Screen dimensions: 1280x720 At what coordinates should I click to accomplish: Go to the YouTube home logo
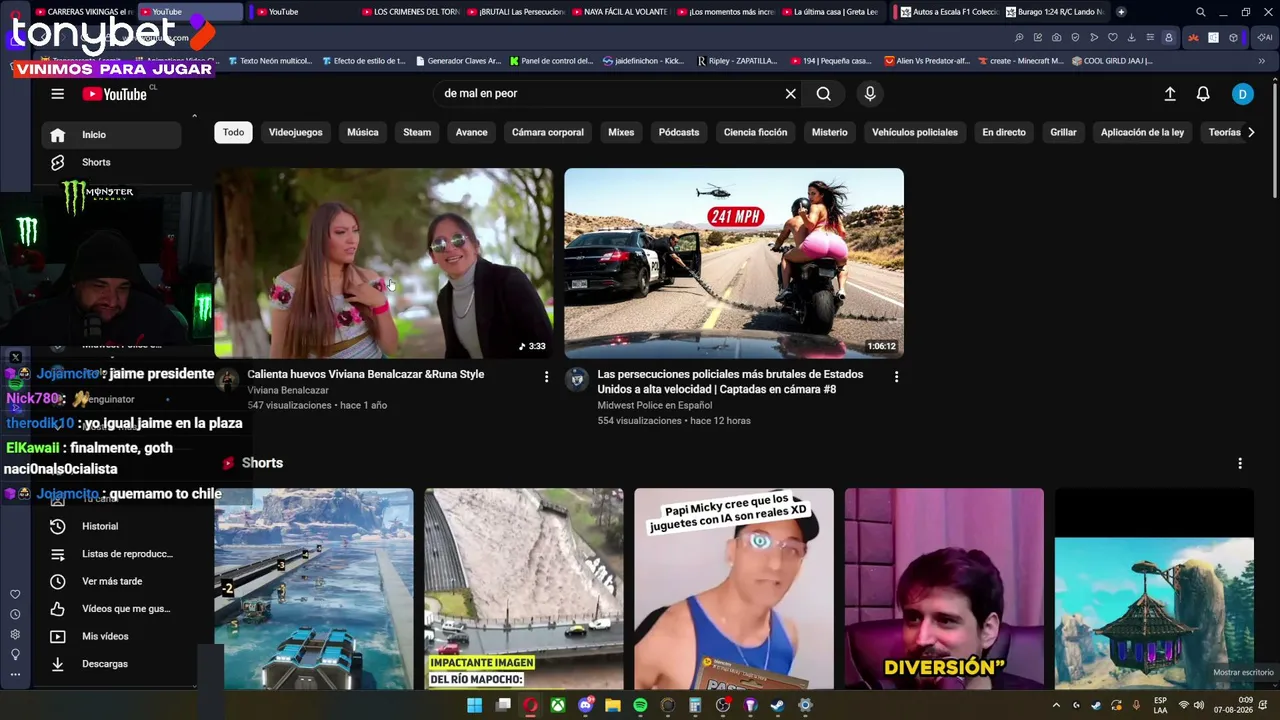click(x=115, y=94)
